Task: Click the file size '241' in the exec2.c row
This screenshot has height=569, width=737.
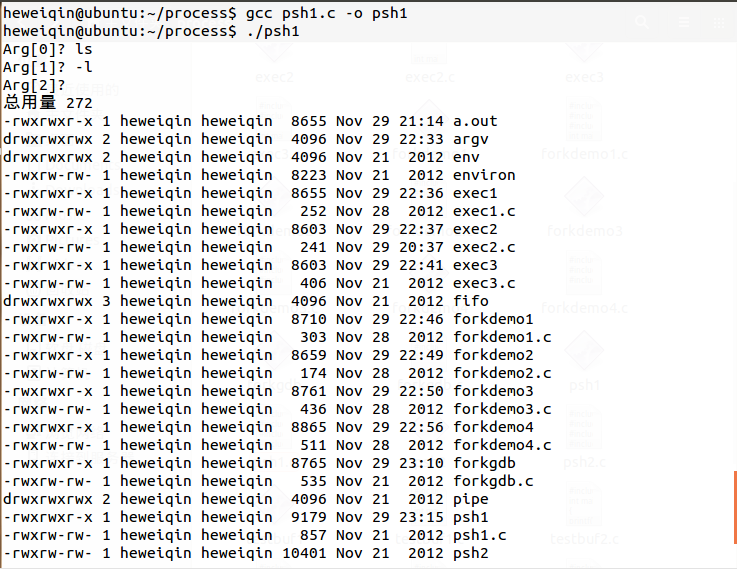Action: [x=313, y=247]
